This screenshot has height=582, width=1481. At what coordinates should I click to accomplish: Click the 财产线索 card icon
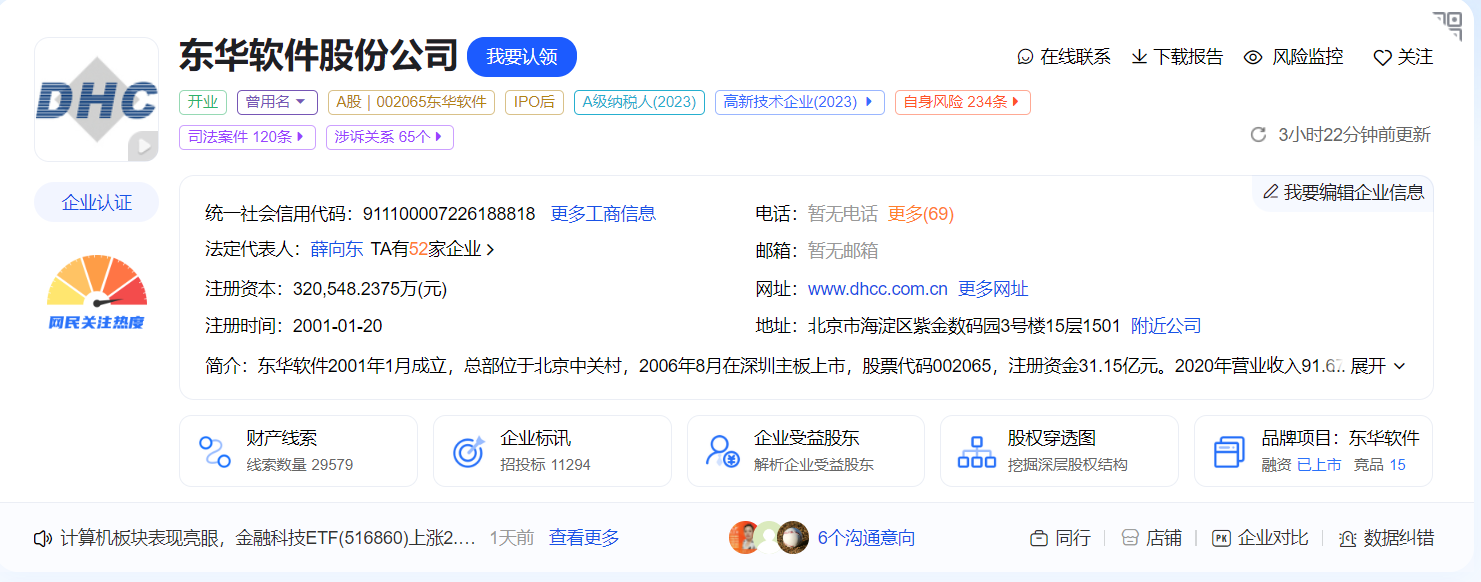click(215, 451)
